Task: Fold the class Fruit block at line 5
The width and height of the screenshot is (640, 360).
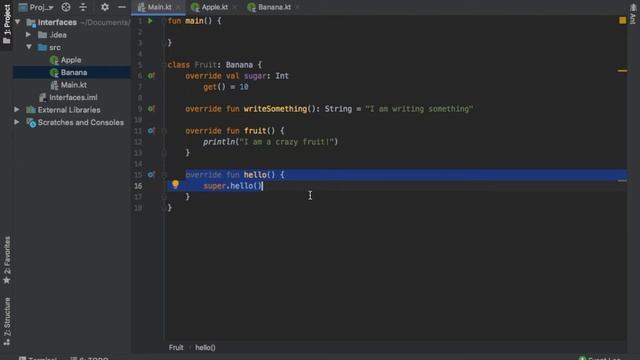Action: (164, 64)
